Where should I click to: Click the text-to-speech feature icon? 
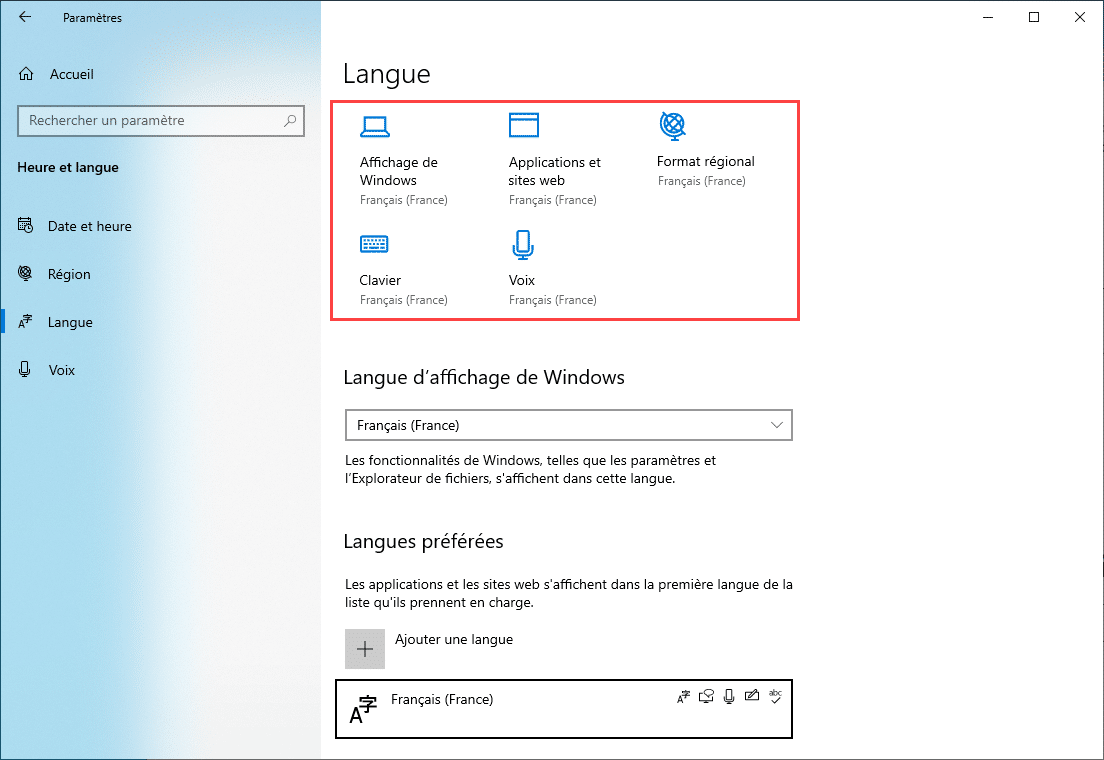click(706, 697)
